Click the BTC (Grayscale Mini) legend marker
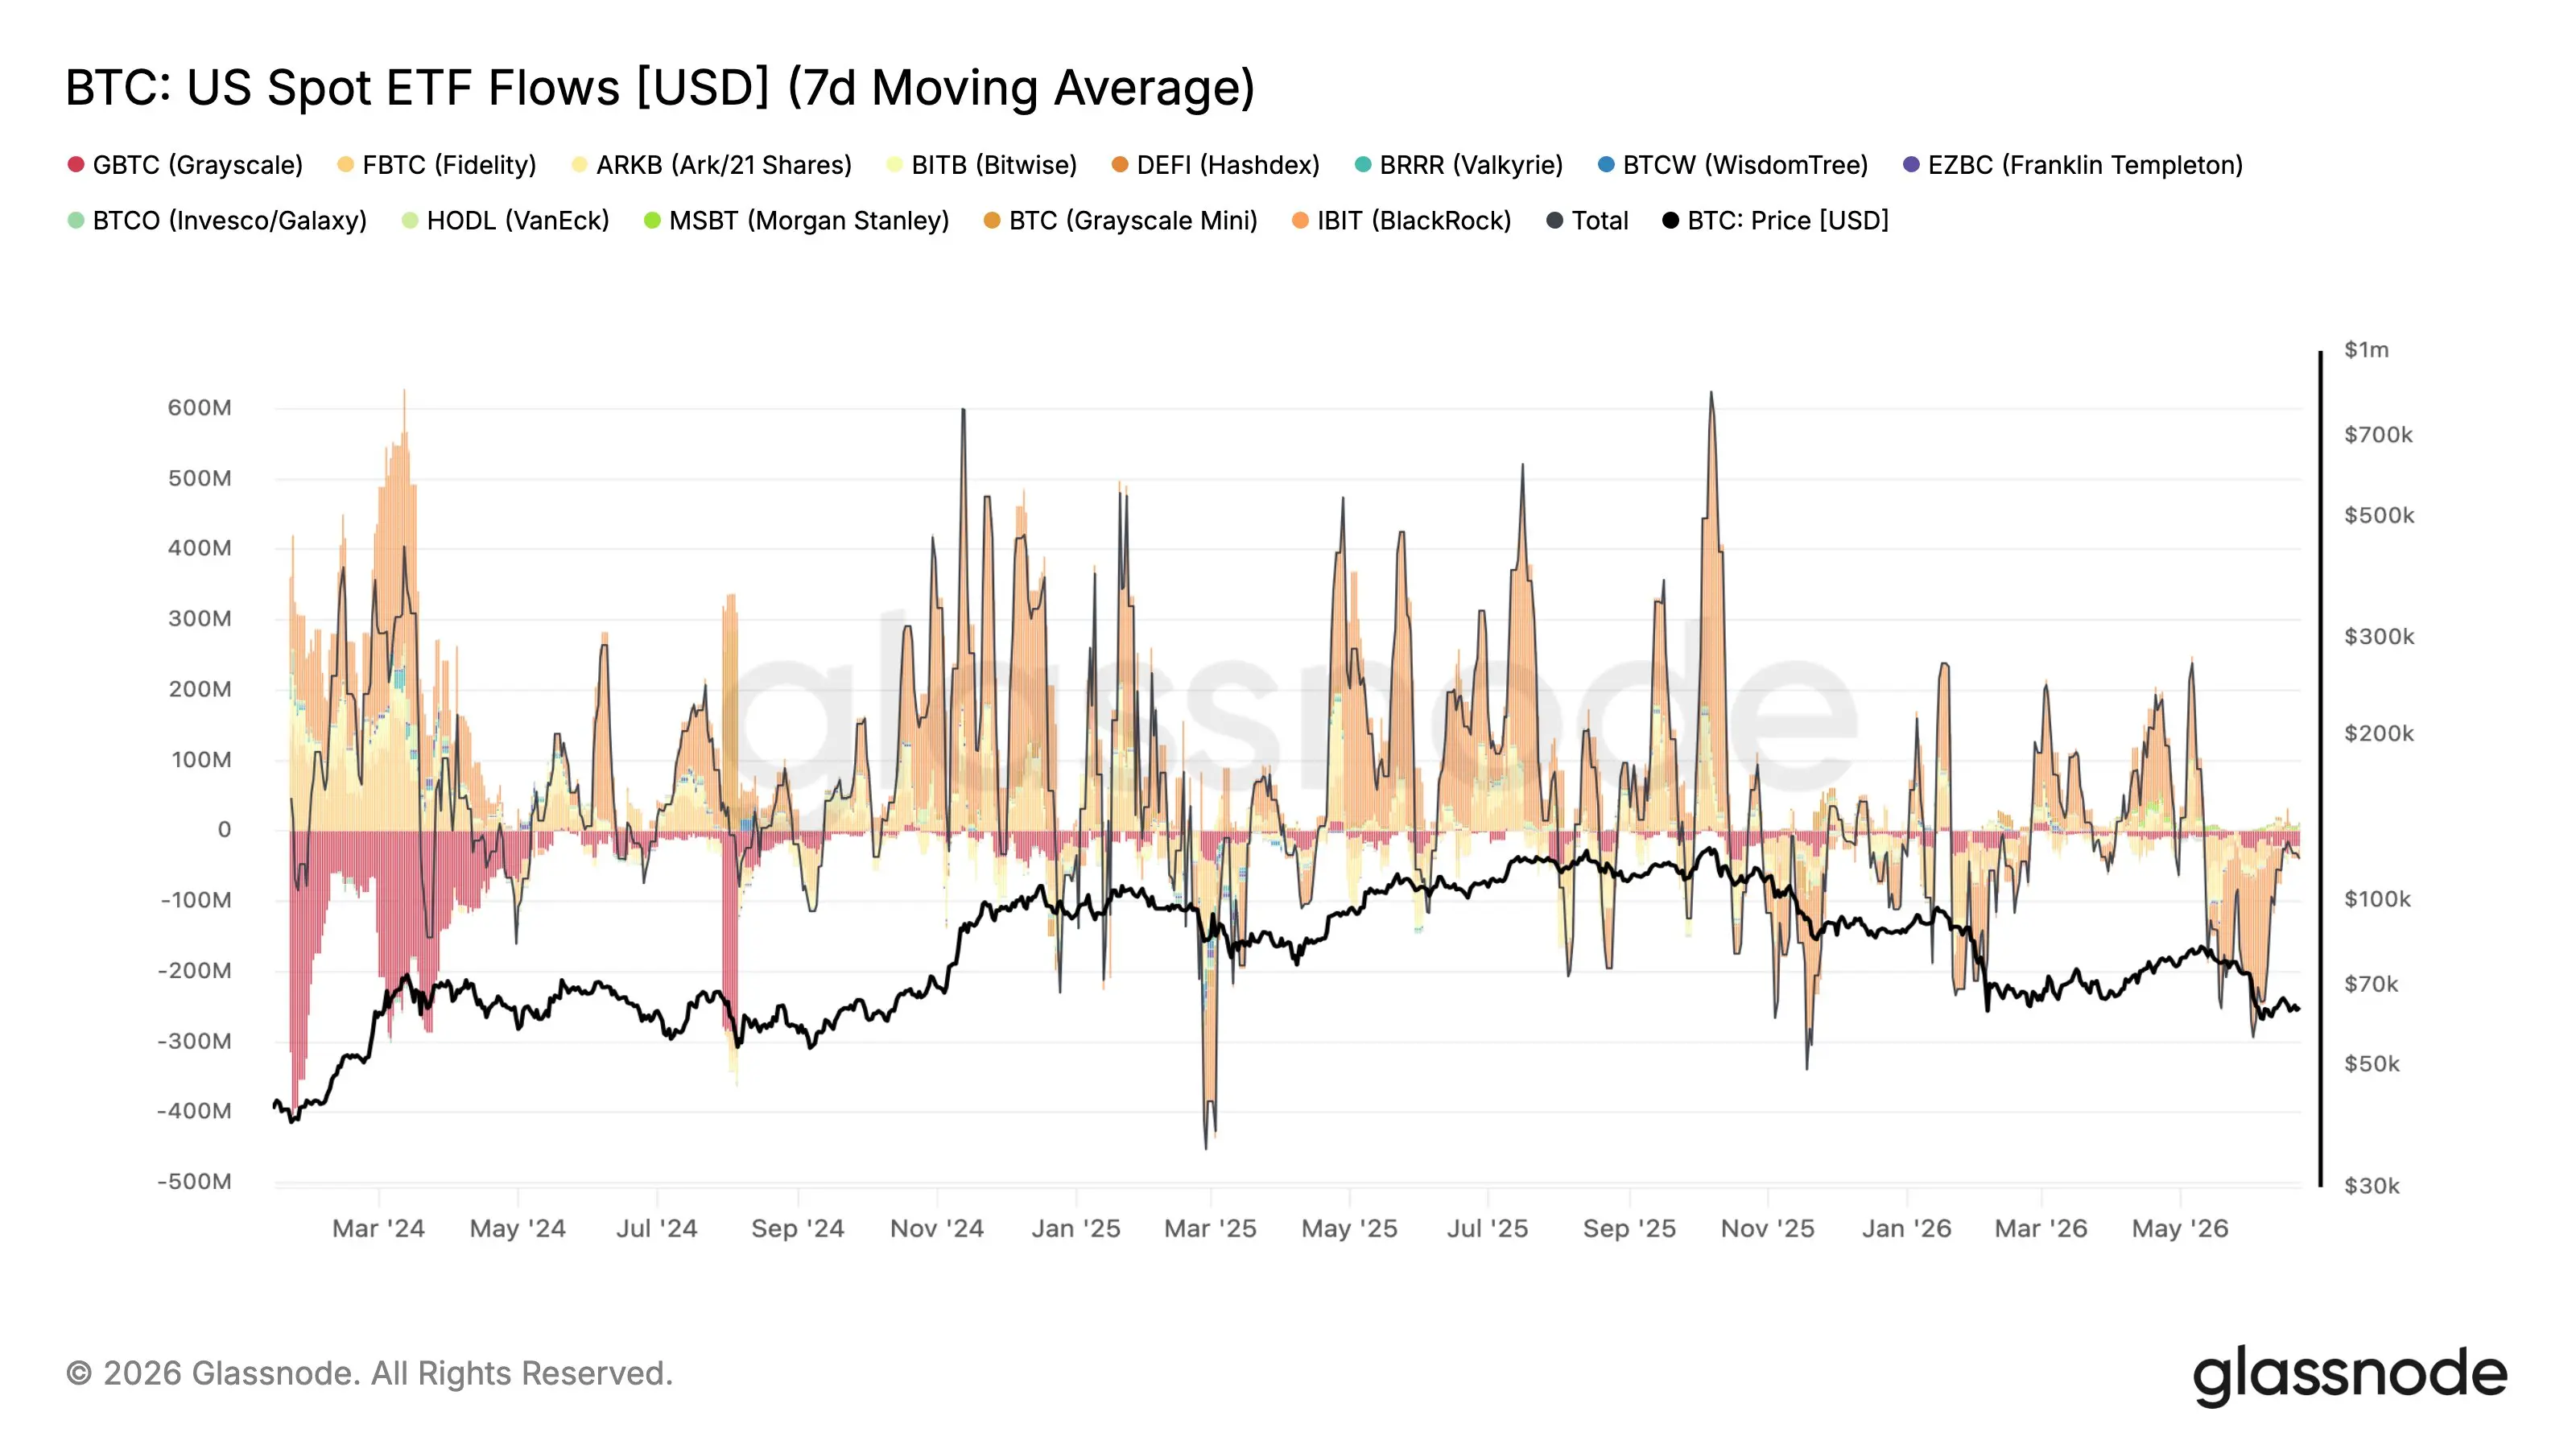Image resolution: width=2576 pixels, height=1449 pixels. pos(992,220)
